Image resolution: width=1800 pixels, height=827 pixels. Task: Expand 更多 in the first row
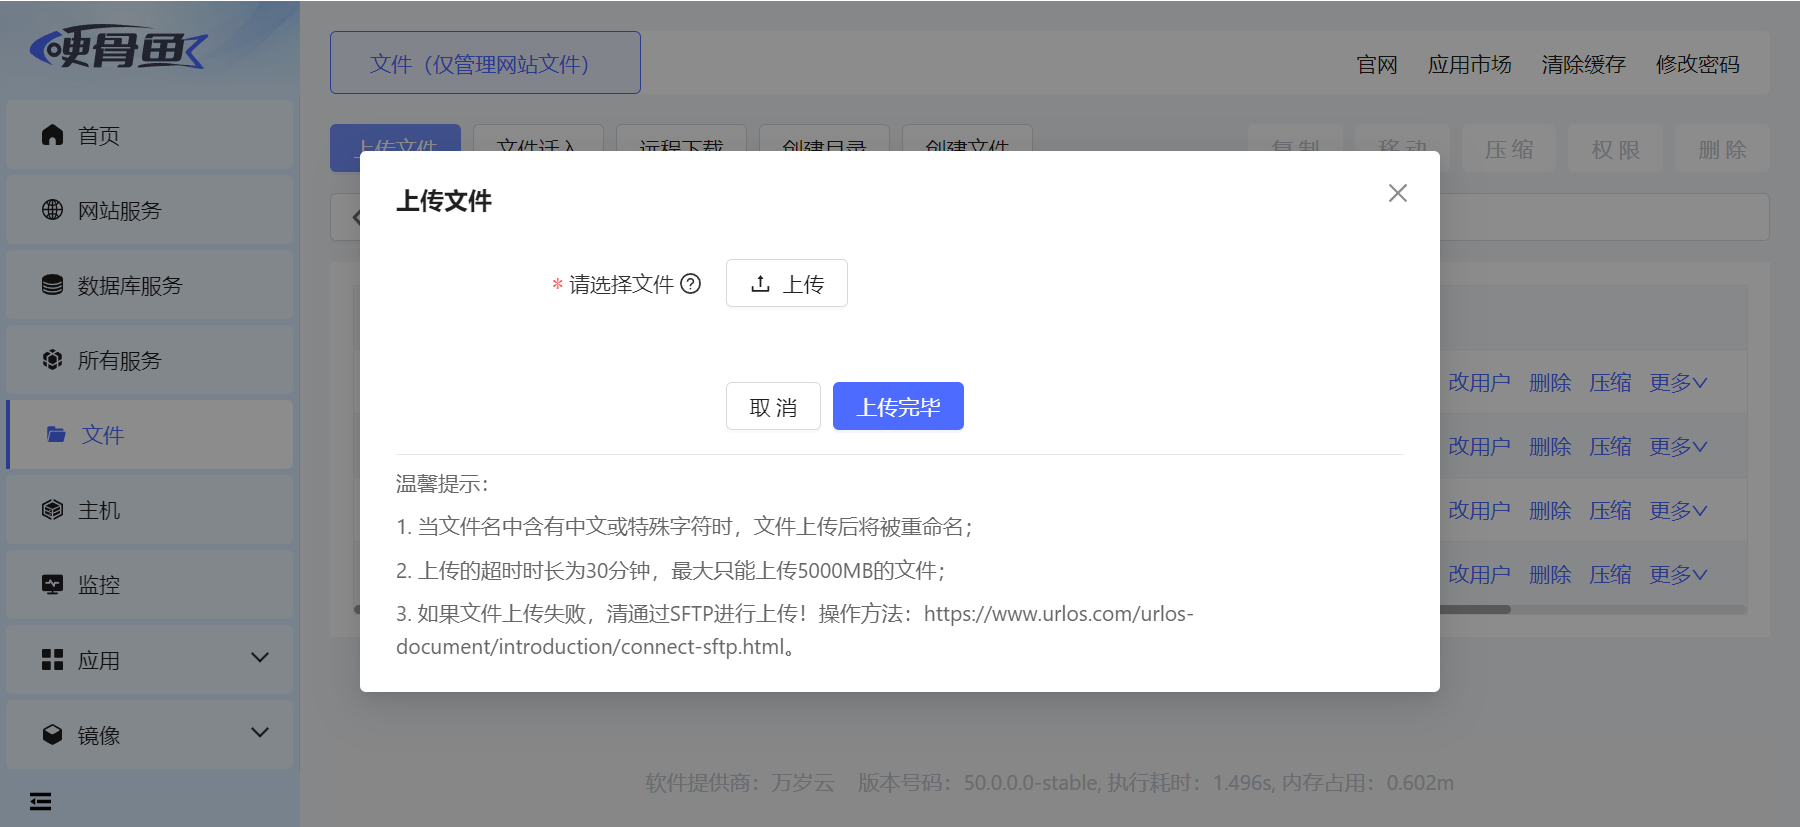1679,382
